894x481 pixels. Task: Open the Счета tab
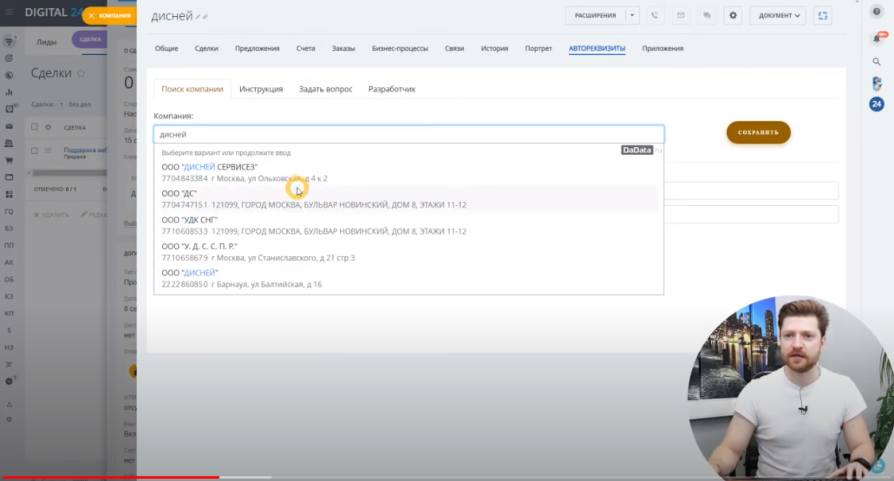[x=306, y=48]
